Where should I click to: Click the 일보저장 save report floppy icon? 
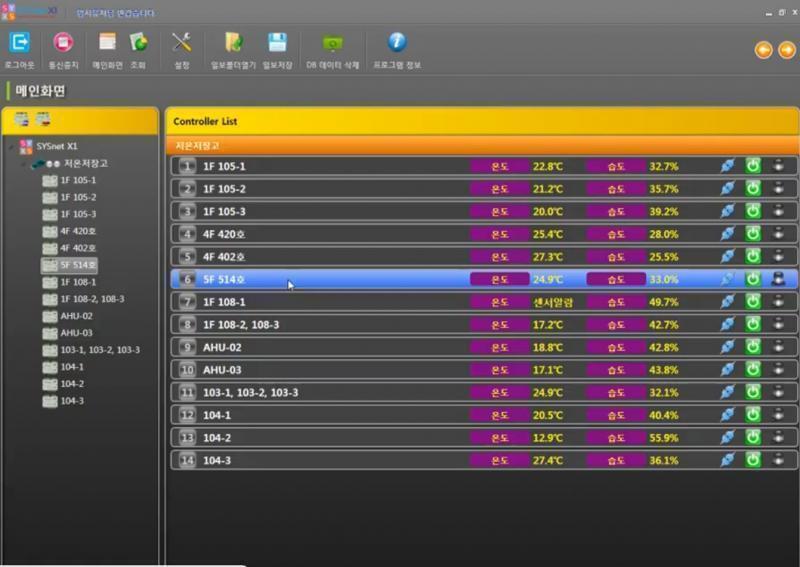[277, 43]
